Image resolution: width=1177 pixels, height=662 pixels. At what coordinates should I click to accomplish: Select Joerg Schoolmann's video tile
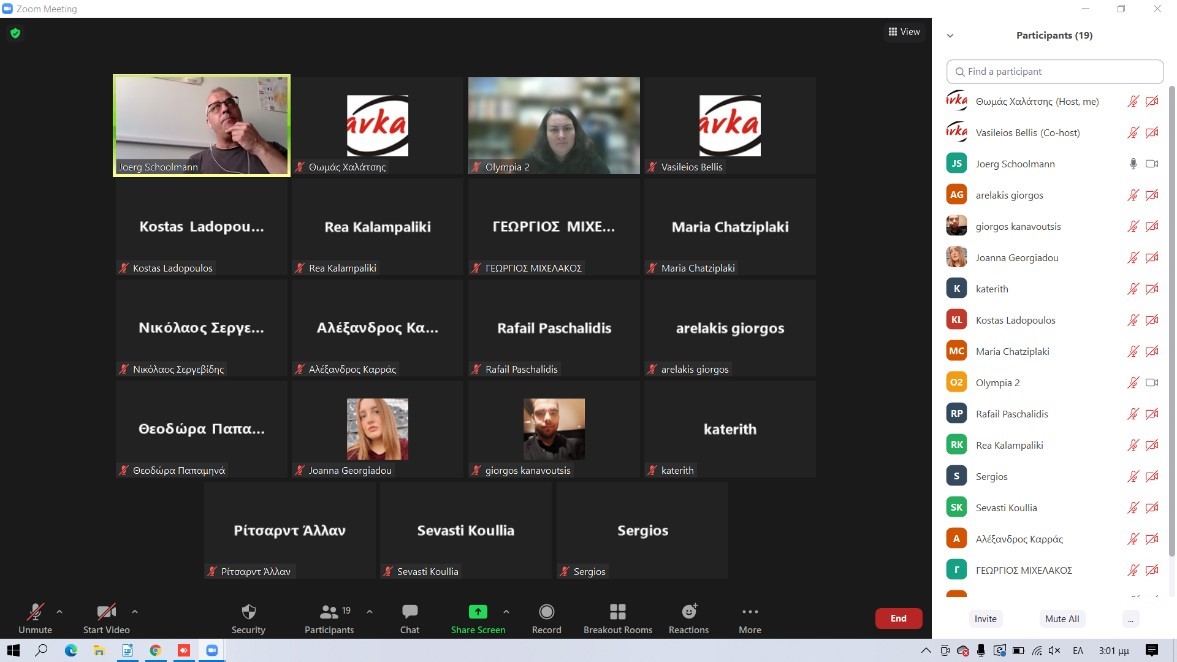(202, 126)
